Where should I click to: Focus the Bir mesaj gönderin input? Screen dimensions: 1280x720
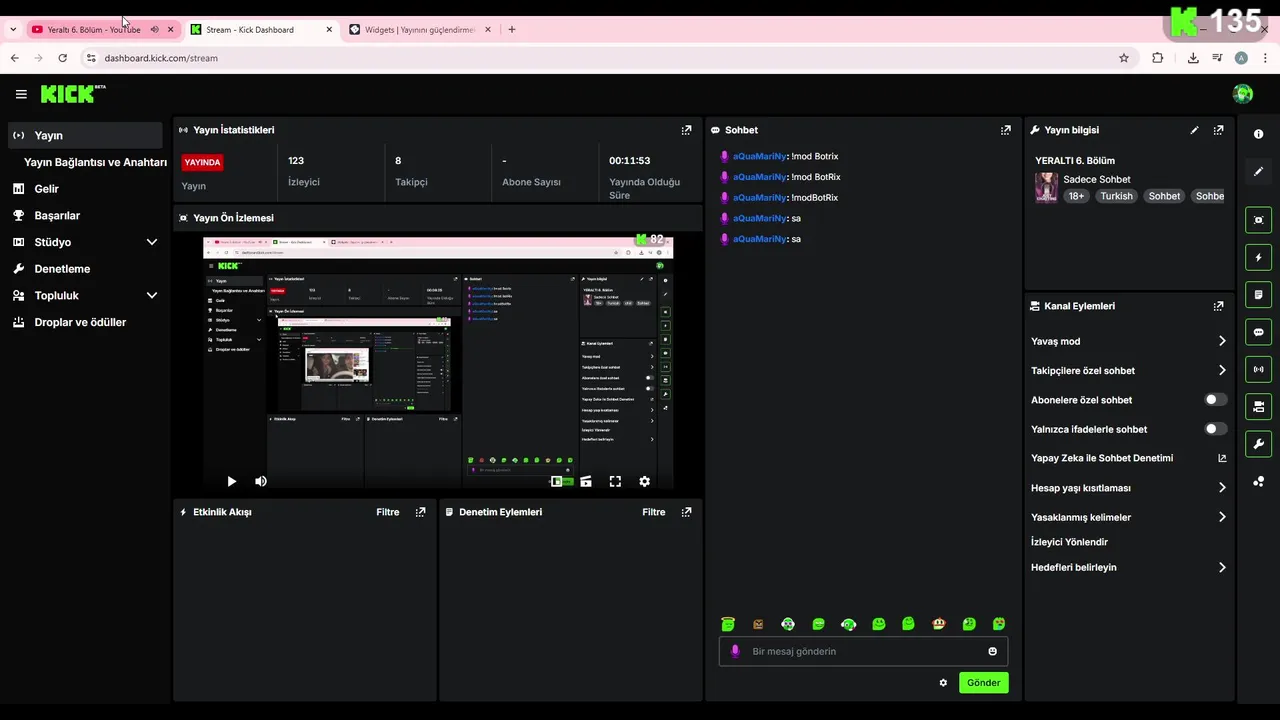863,651
